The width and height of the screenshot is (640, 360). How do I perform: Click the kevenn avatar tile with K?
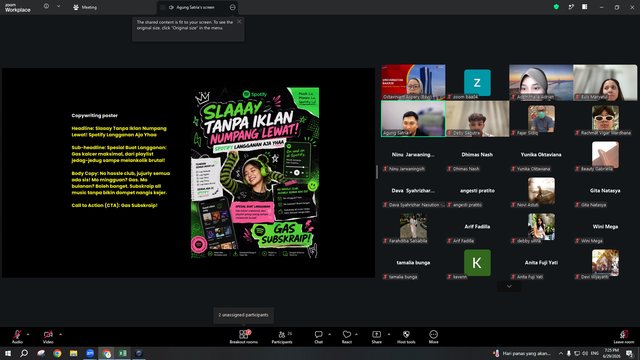pos(477,263)
